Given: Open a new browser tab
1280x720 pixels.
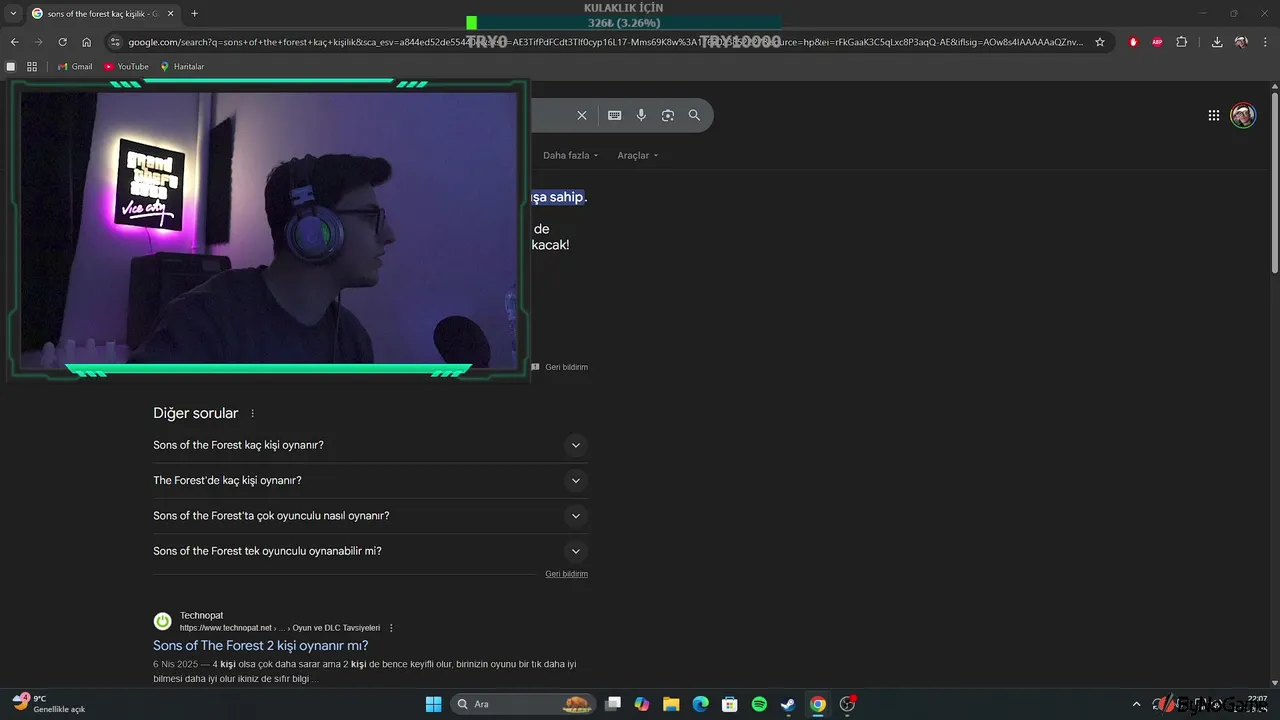Looking at the screenshot, I should [x=194, y=13].
